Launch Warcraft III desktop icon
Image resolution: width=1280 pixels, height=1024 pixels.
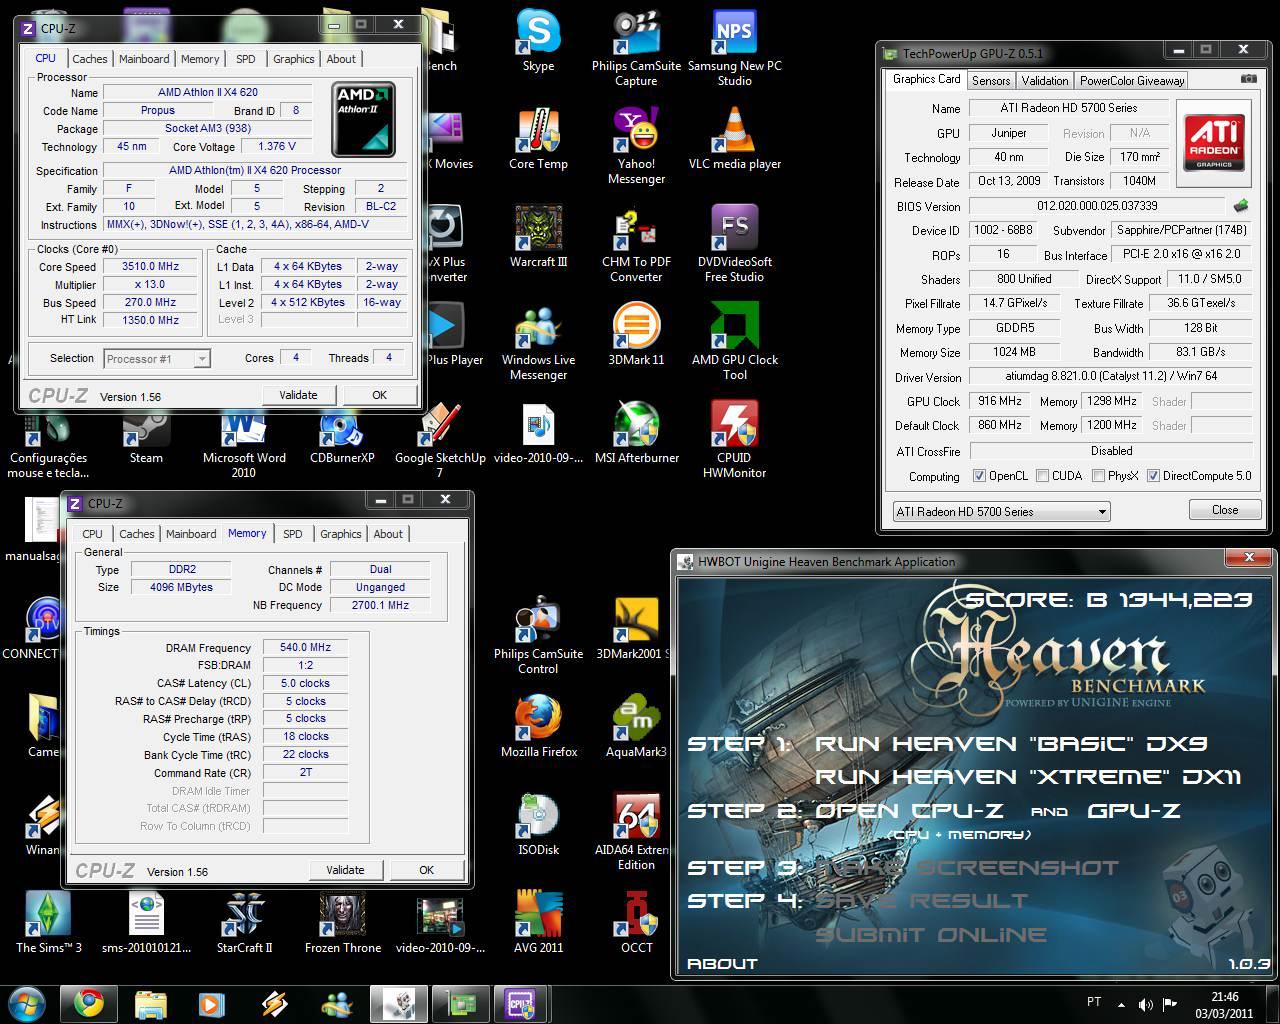[538, 236]
